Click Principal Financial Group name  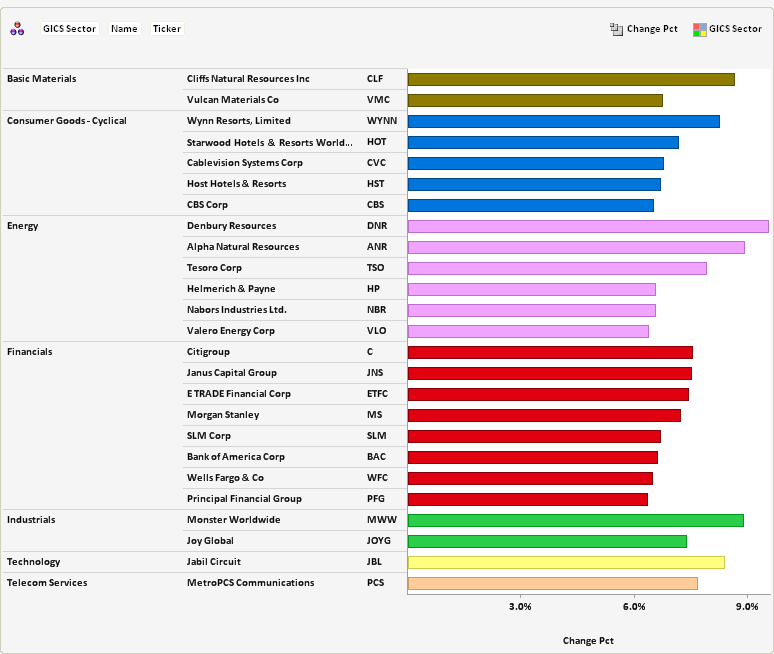point(244,499)
